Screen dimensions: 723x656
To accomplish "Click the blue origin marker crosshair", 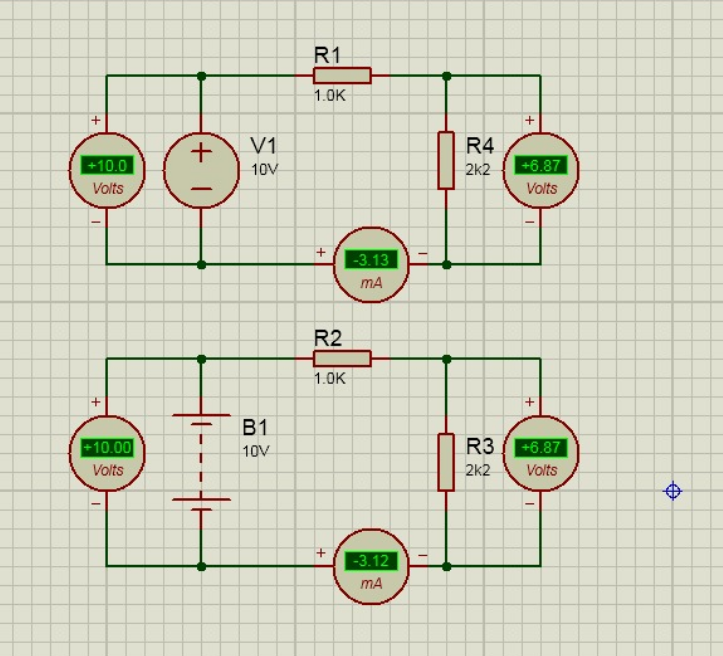I will (x=673, y=491).
